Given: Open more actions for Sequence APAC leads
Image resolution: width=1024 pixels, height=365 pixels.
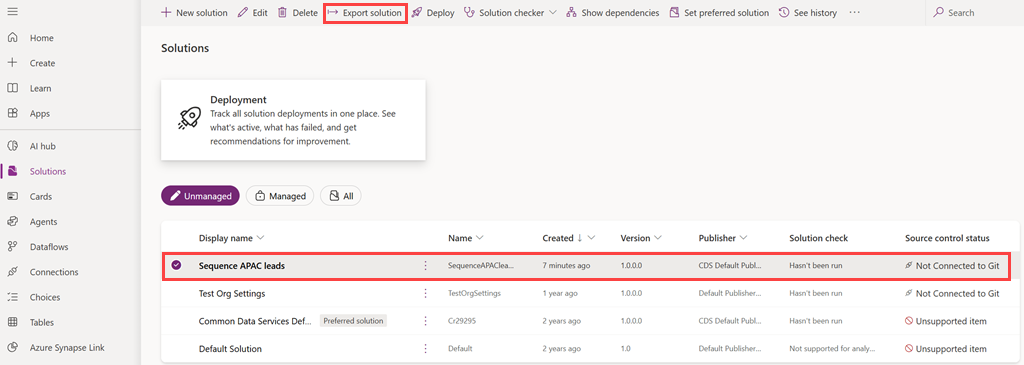Looking at the screenshot, I should [426, 266].
